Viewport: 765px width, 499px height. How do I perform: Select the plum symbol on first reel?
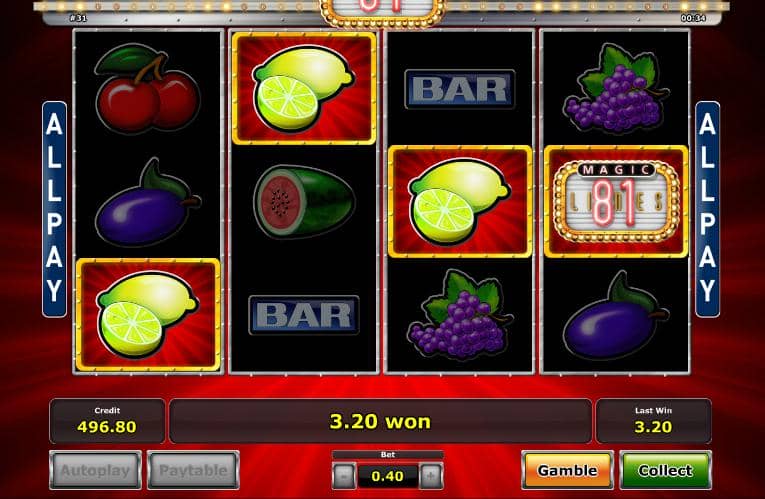coord(147,202)
